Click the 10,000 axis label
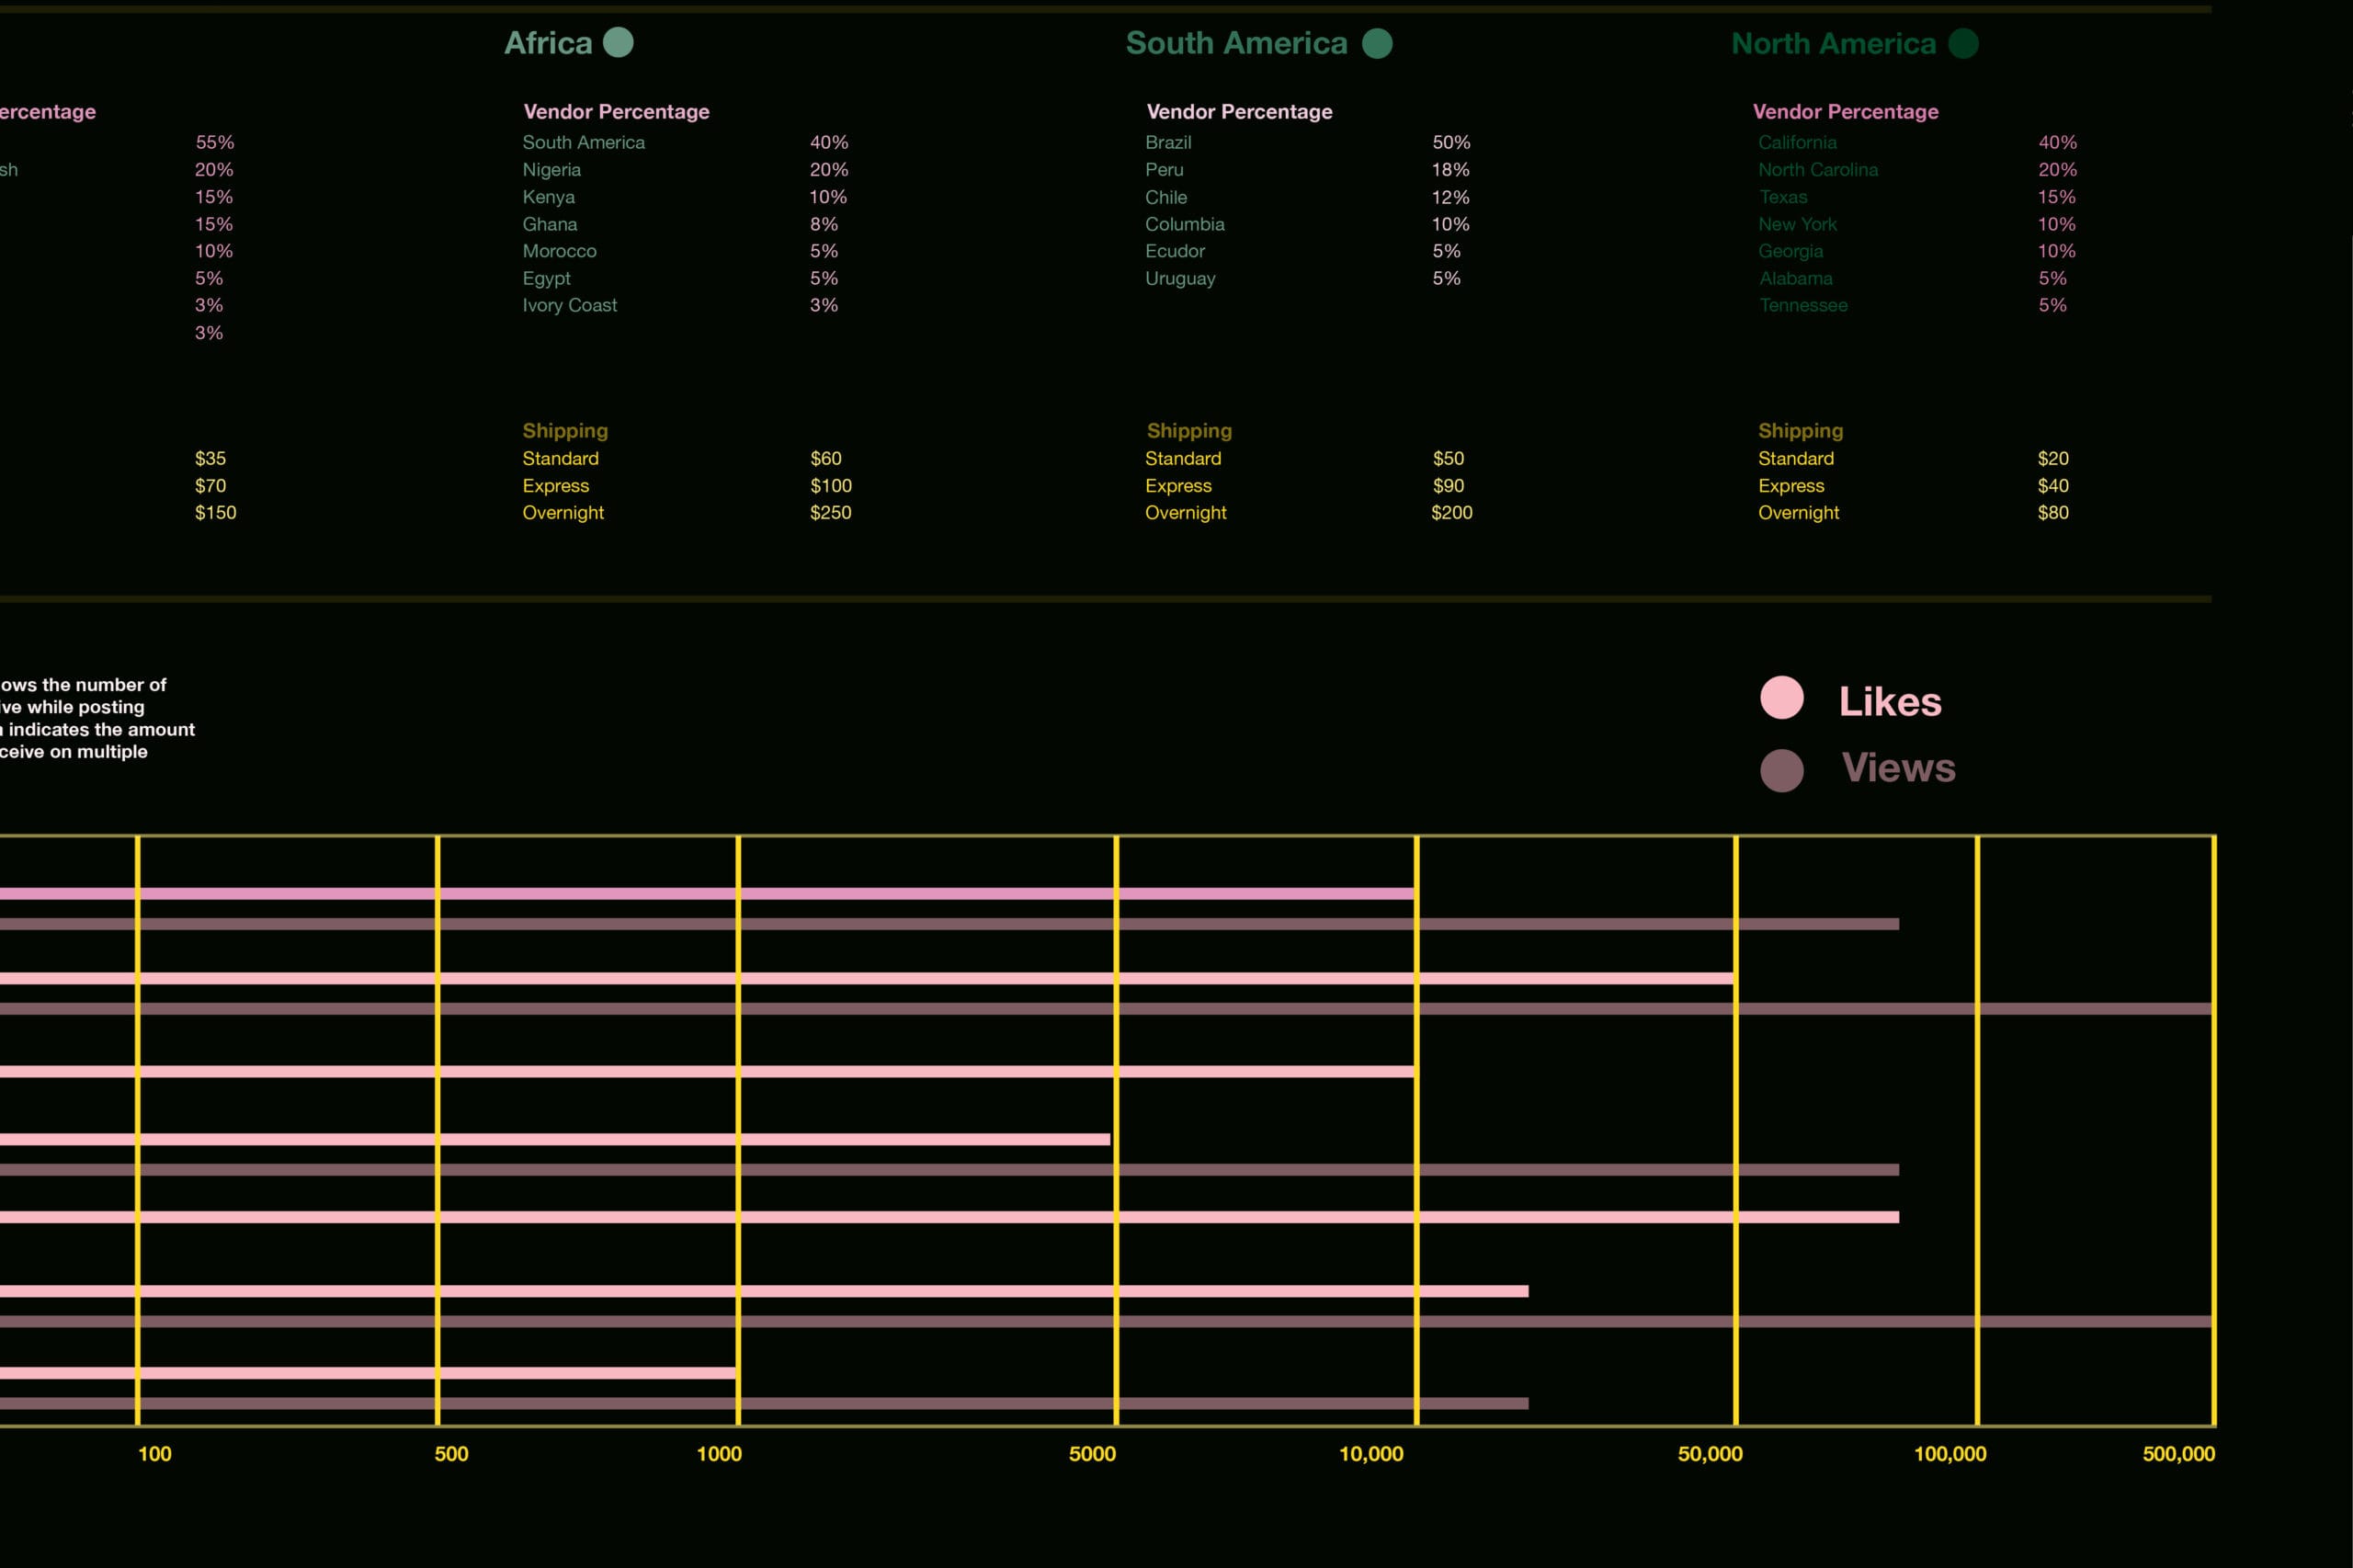The image size is (2353, 1568). coord(1370,1454)
